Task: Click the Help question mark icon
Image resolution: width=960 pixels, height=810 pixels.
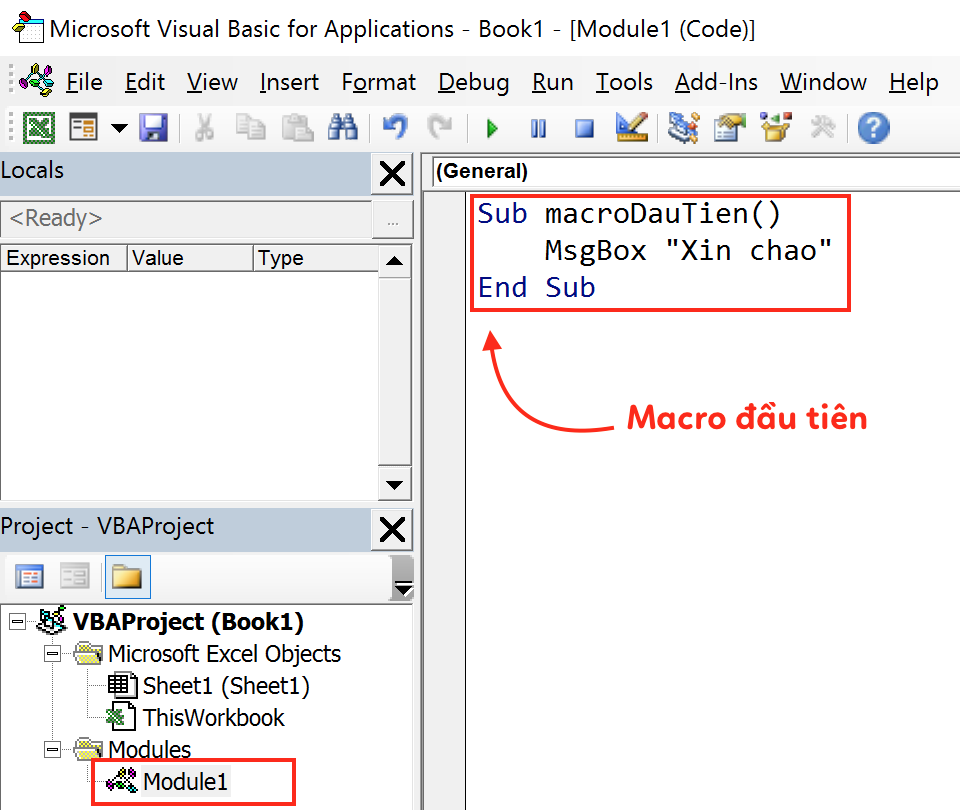Action: coord(873,128)
